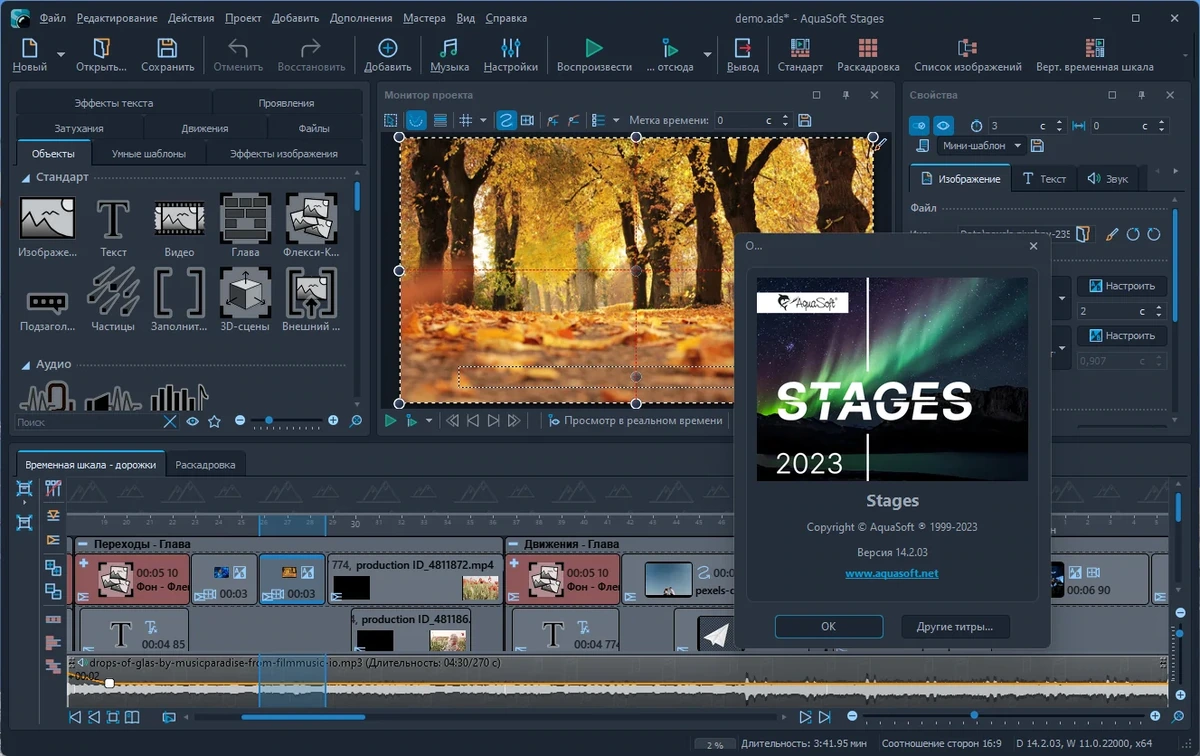Viewport: 1200px width, 756px height.
Task: Open the www.aquasoft.net link
Action: (891, 574)
